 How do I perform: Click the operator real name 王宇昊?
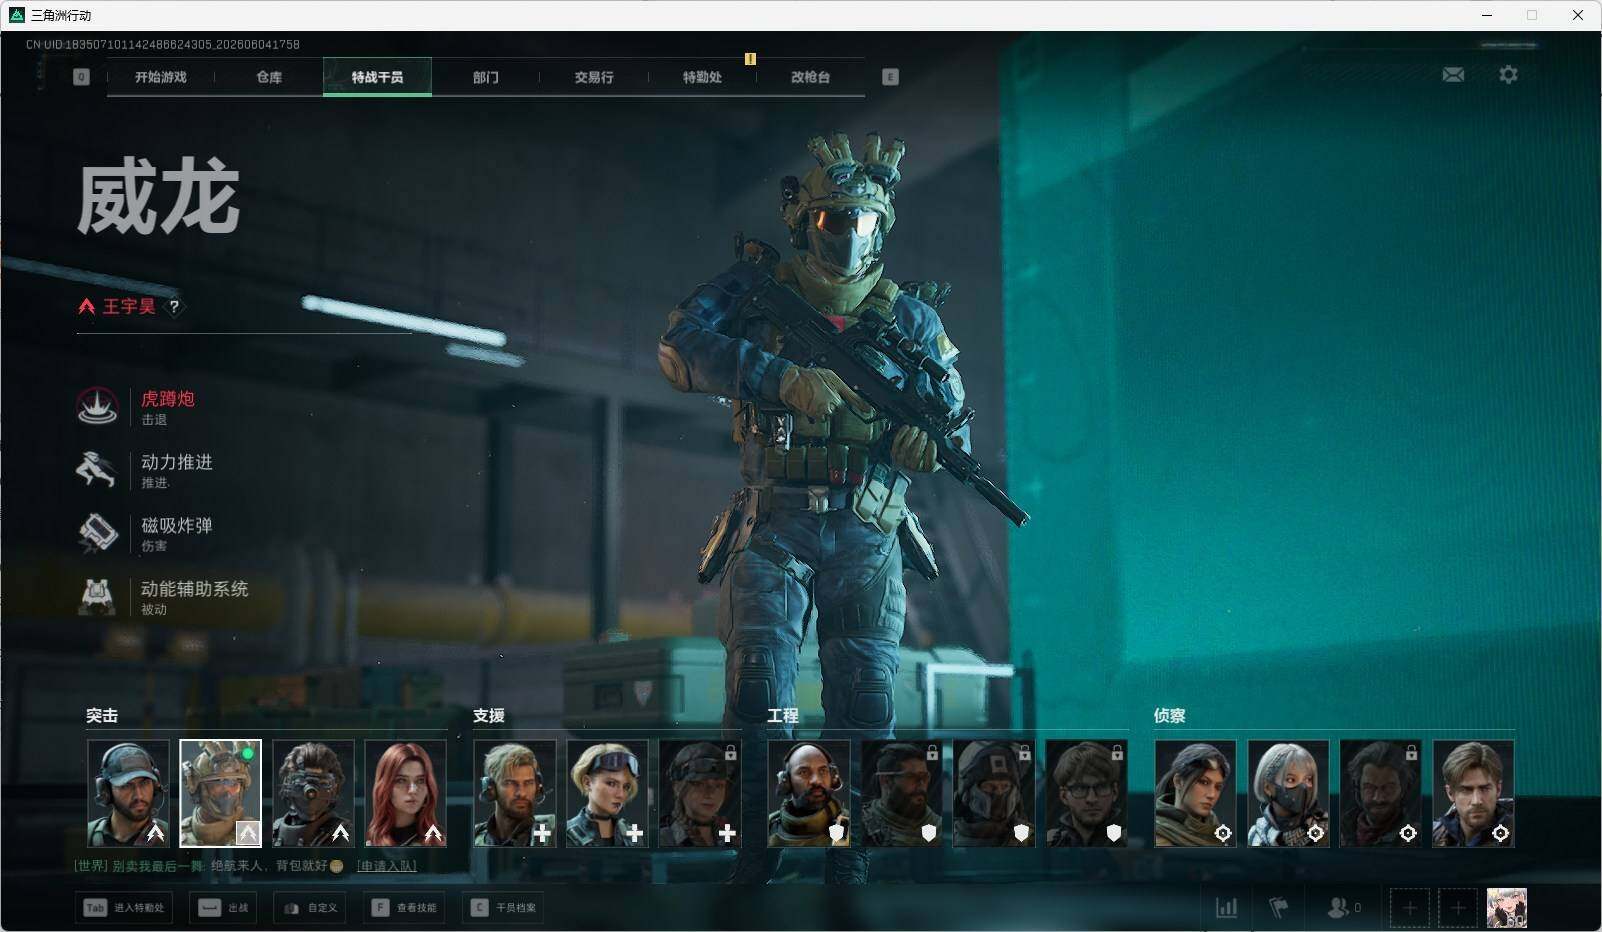(x=129, y=307)
